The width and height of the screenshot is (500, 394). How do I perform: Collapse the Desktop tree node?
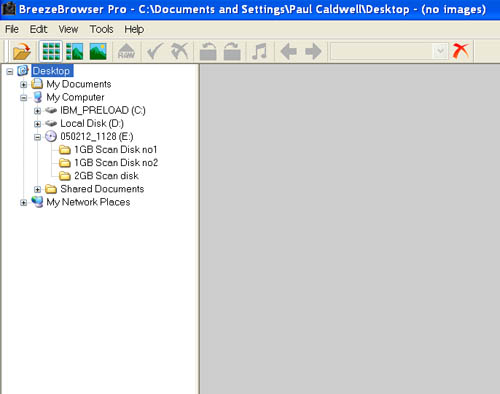(10, 71)
